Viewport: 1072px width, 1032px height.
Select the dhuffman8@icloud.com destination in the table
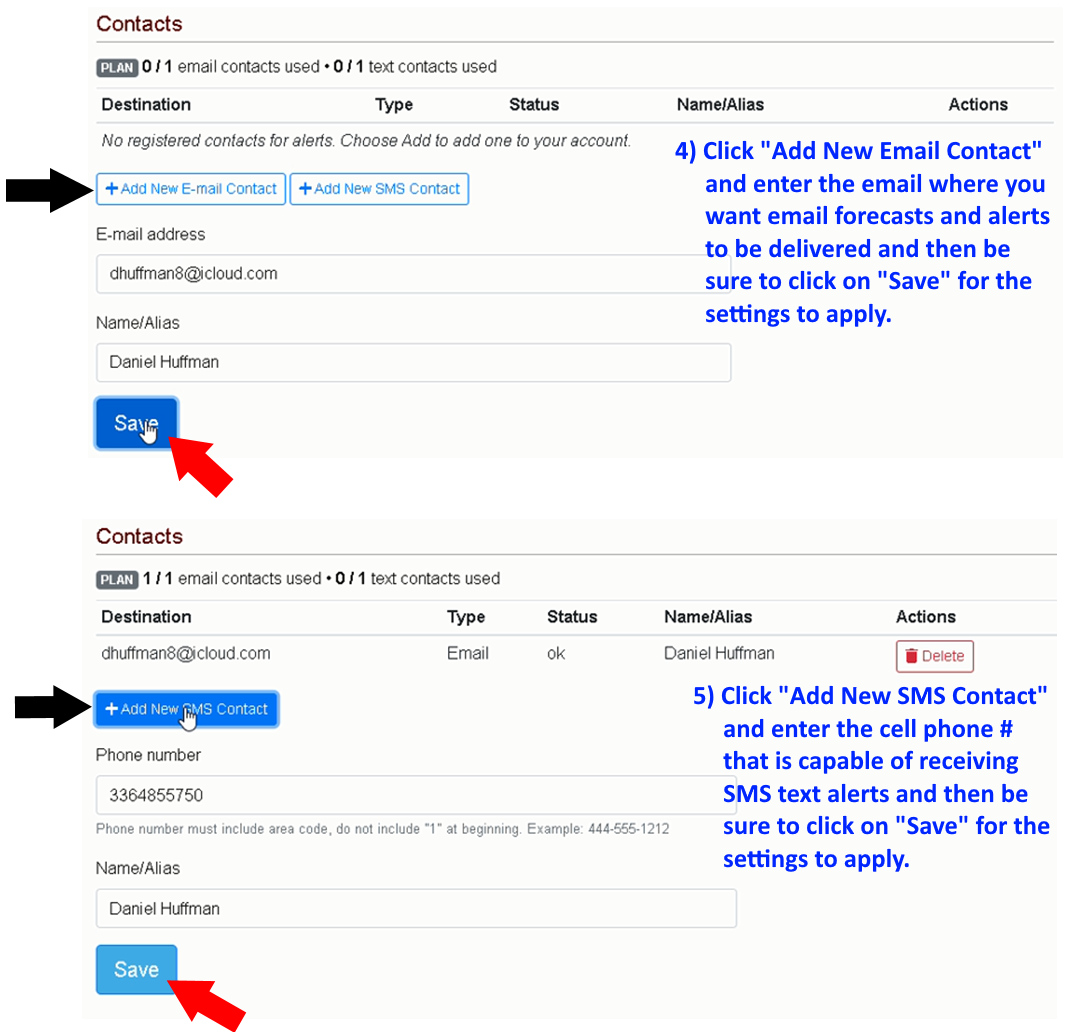(x=186, y=654)
